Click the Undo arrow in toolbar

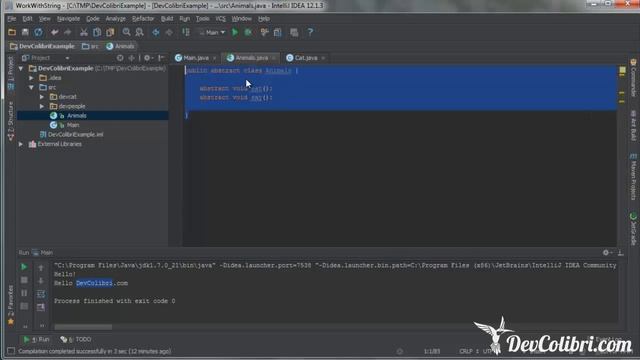click(x=54, y=32)
